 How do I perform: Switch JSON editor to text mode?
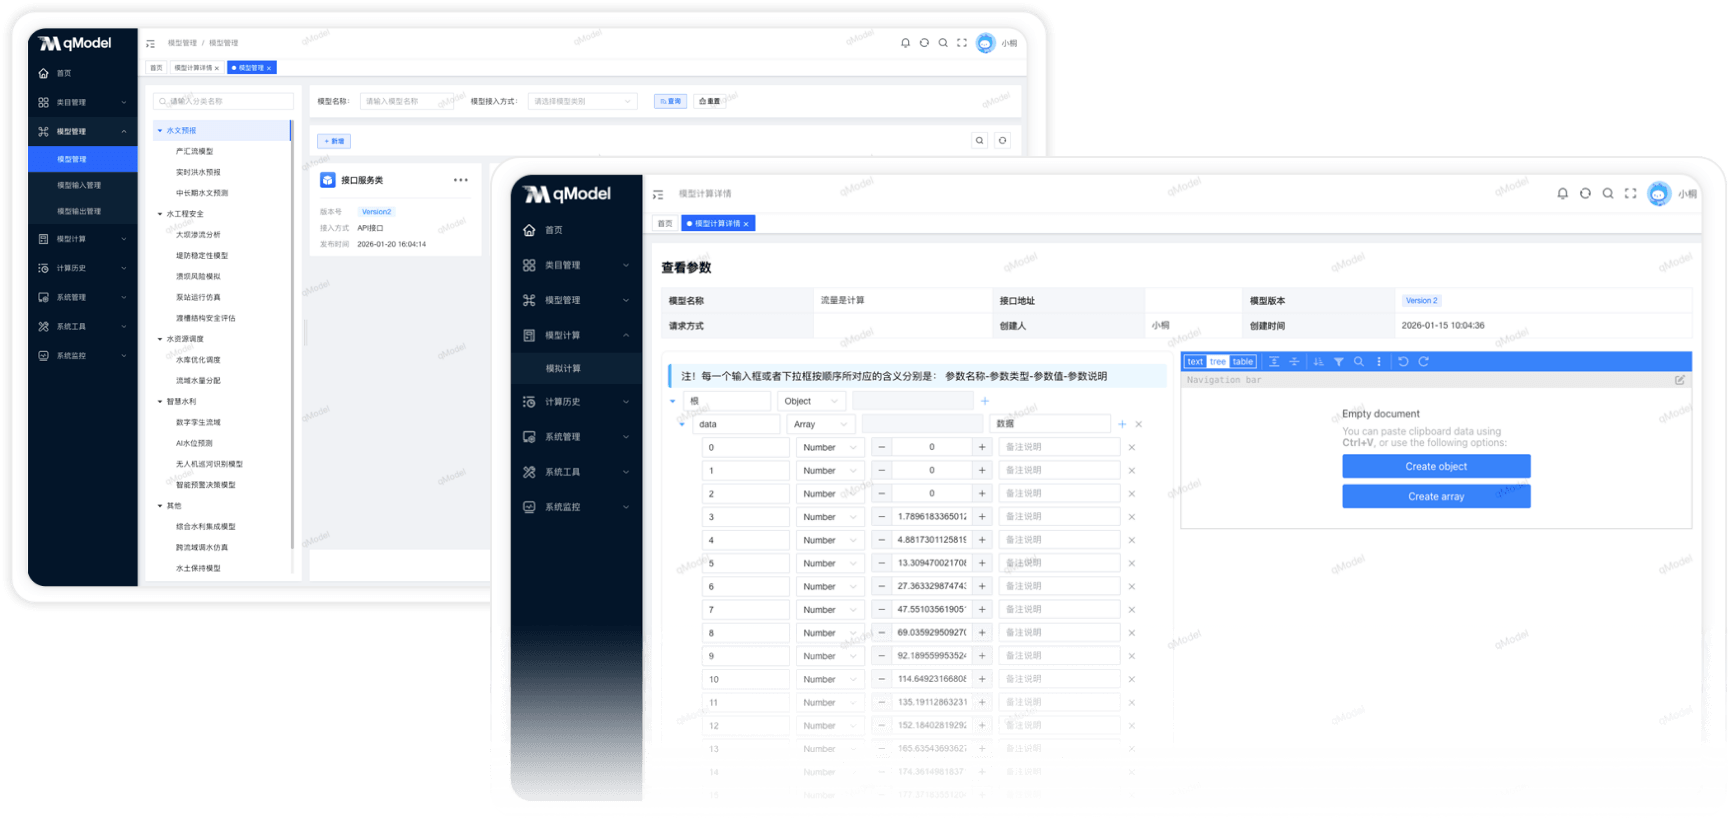pos(1195,362)
